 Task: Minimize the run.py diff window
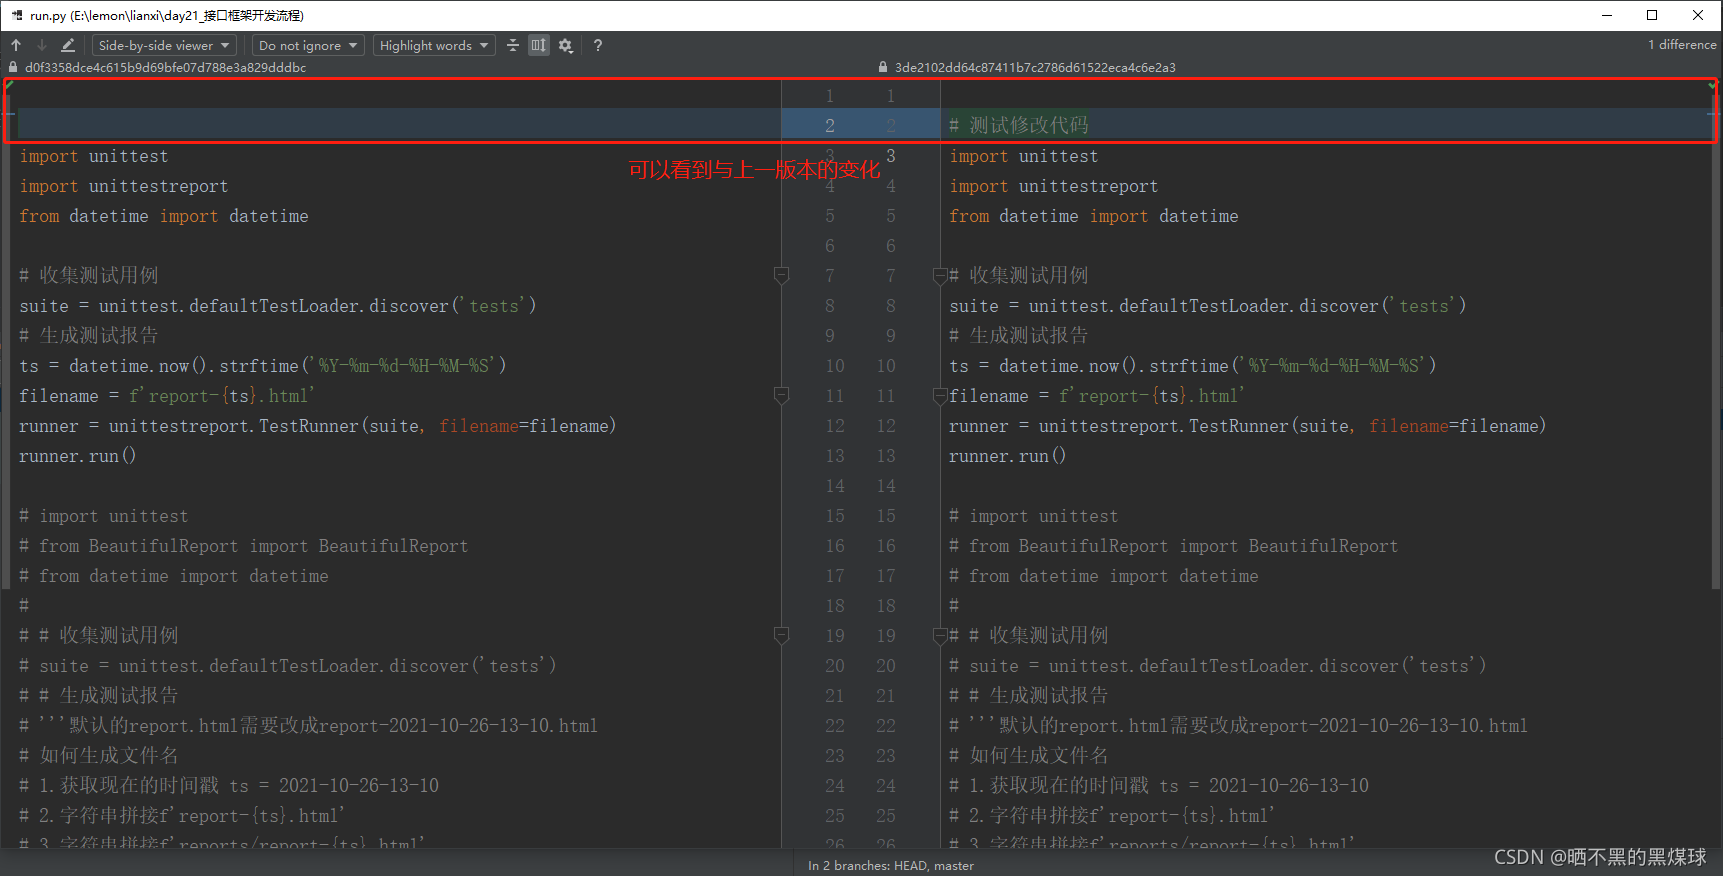1607,15
